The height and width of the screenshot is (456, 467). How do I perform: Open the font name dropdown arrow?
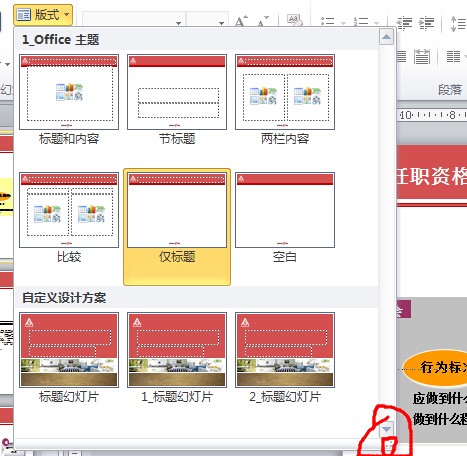coord(178,23)
